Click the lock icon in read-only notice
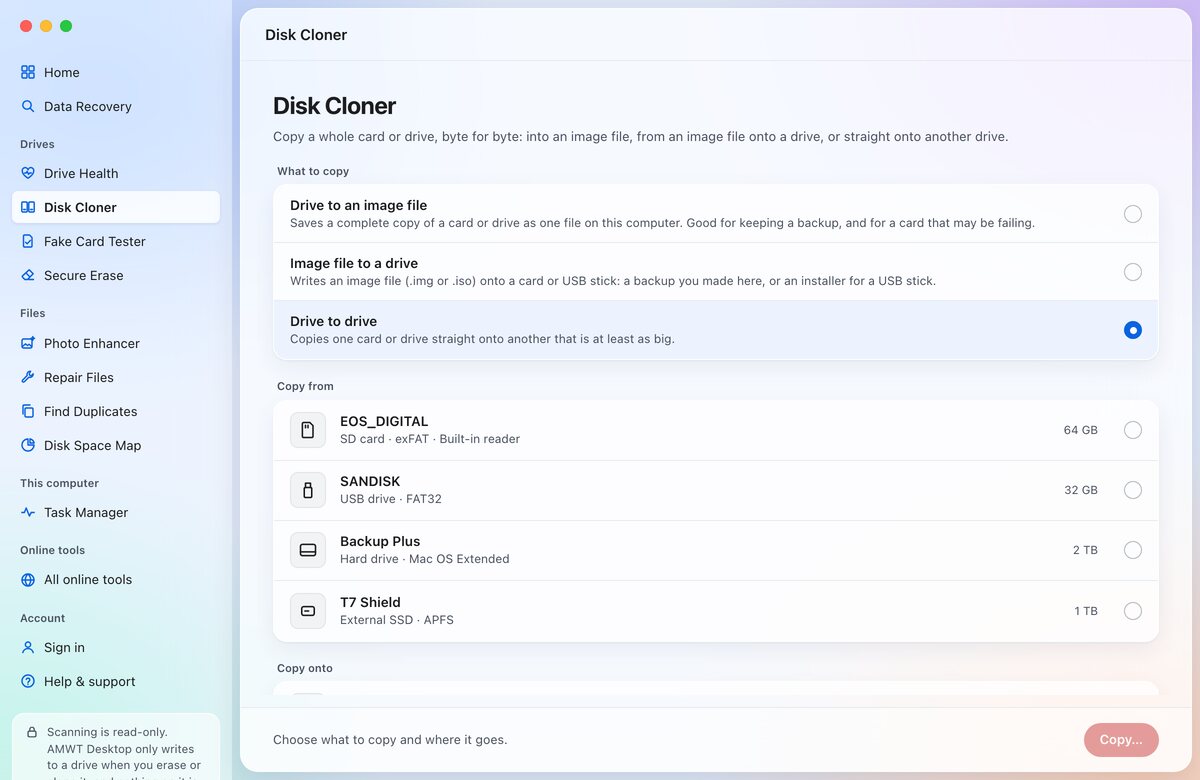Viewport: 1200px width, 780px height. [32, 732]
